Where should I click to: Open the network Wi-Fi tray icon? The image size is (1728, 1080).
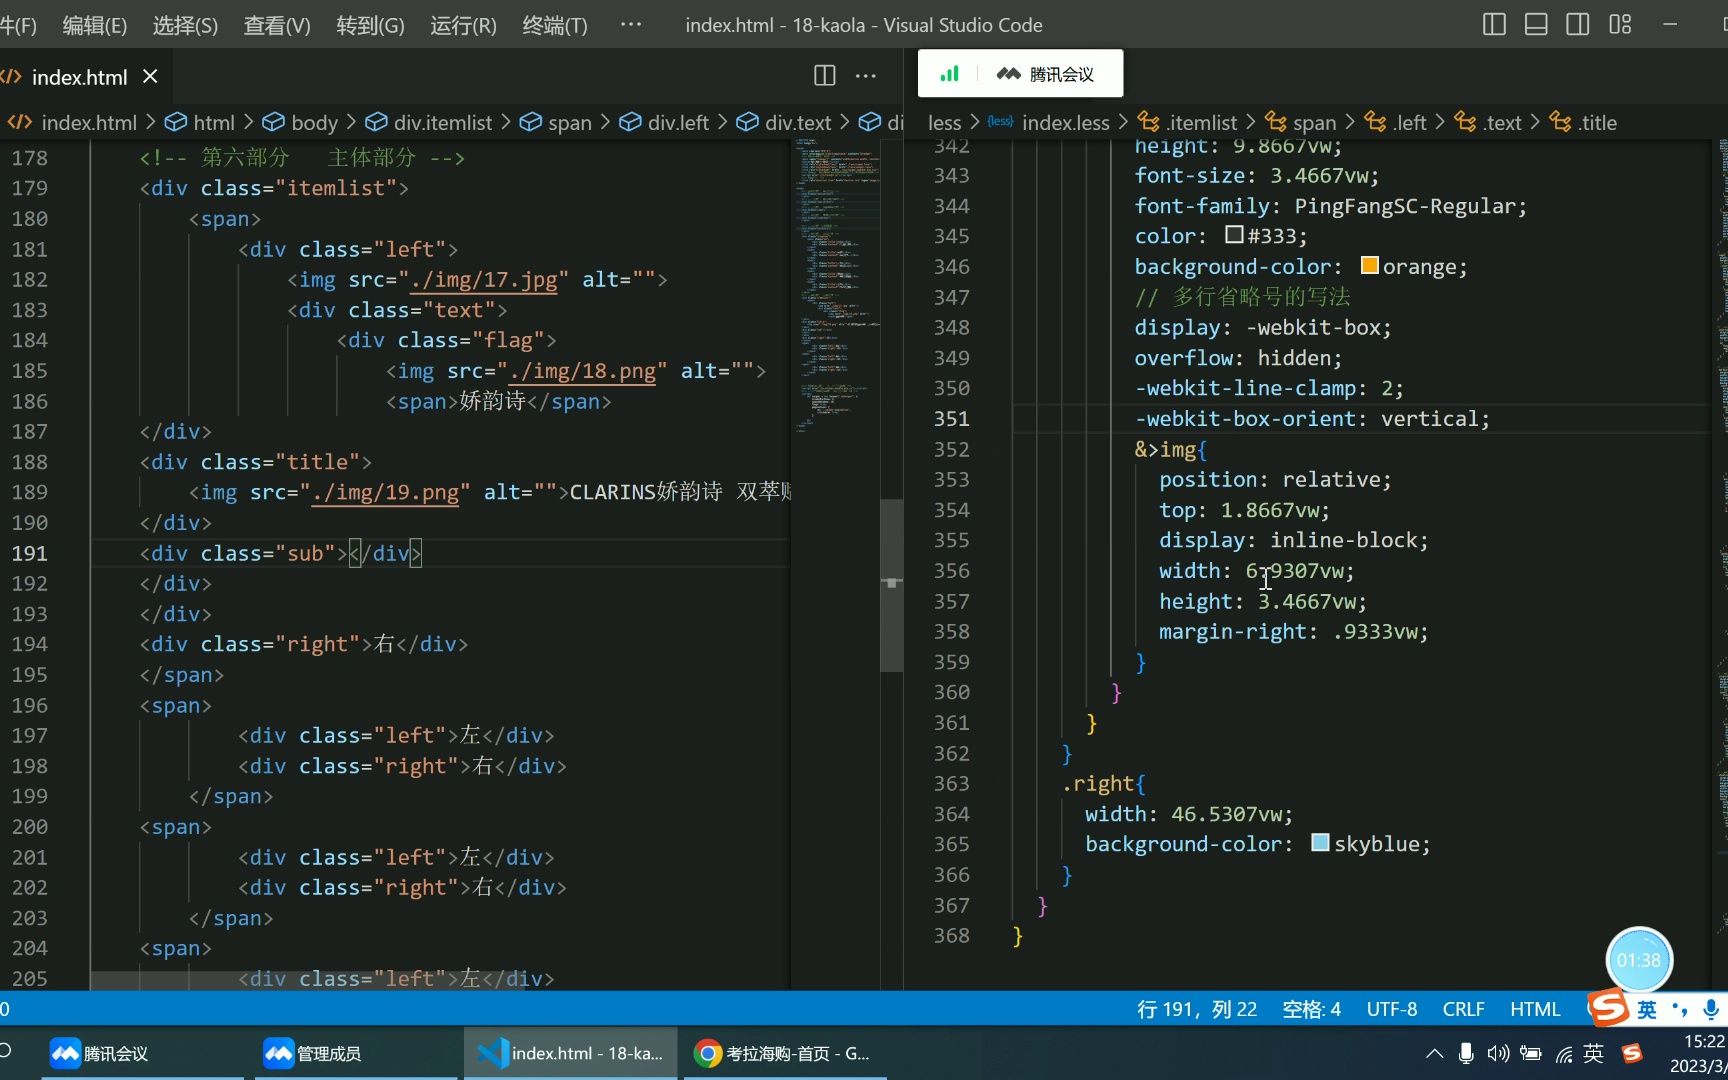coord(1564,1053)
